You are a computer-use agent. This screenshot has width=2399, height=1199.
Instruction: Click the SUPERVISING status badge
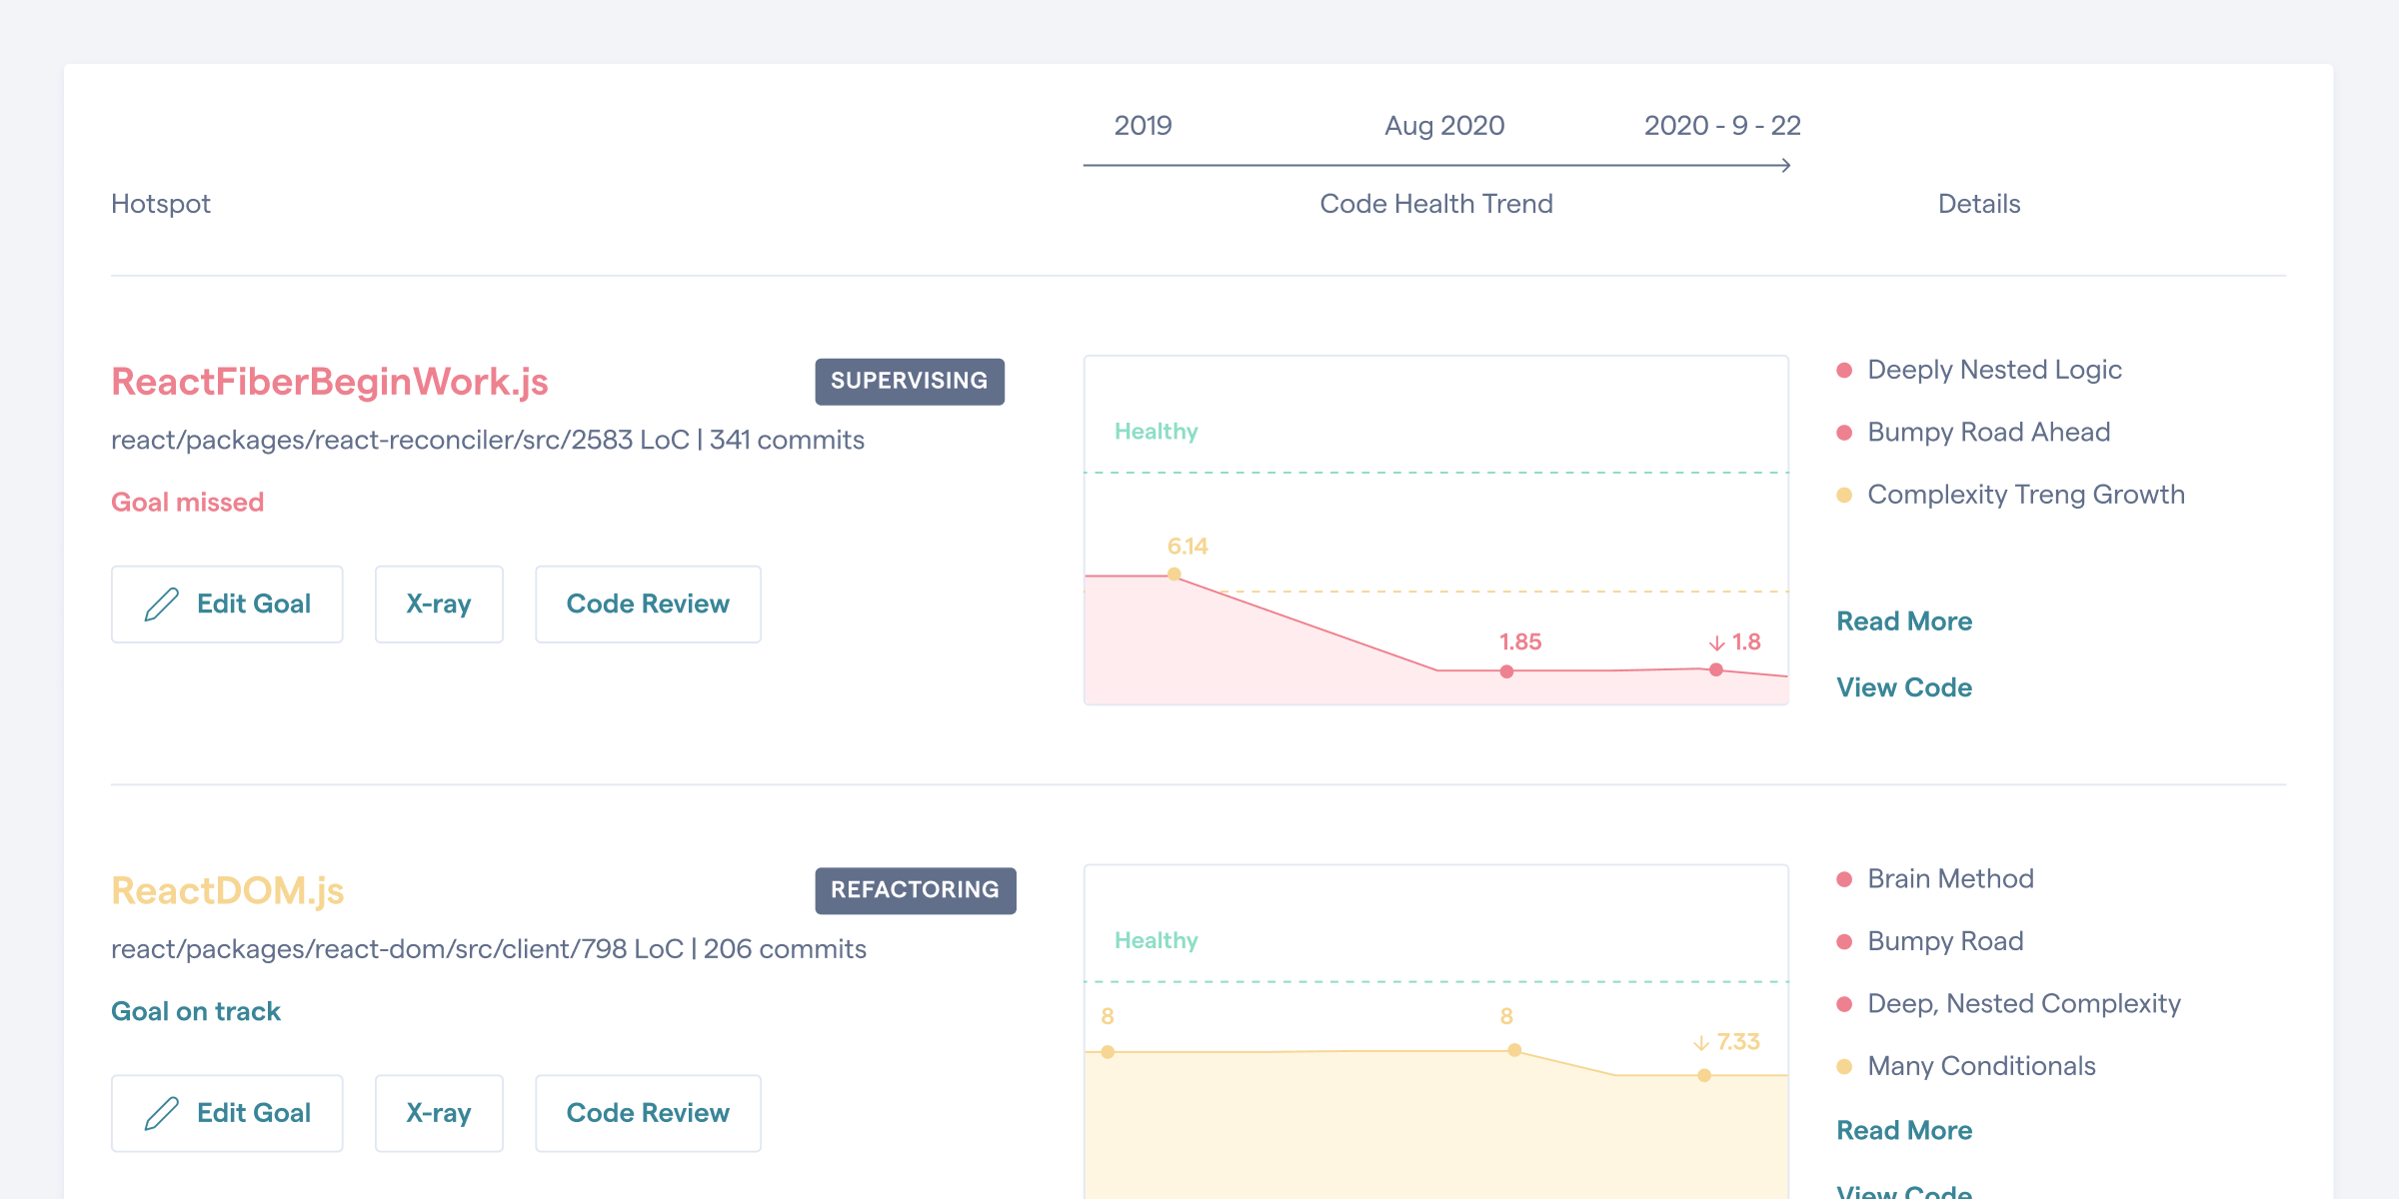coord(909,381)
